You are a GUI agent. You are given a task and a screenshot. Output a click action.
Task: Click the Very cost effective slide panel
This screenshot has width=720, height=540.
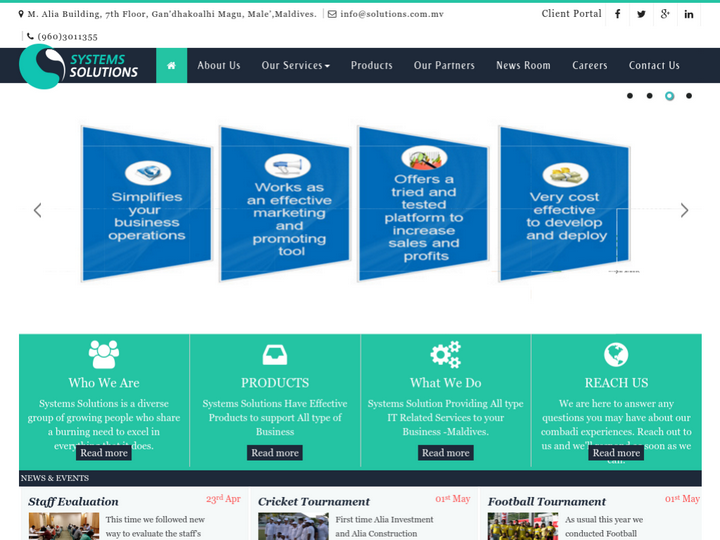click(564, 204)
